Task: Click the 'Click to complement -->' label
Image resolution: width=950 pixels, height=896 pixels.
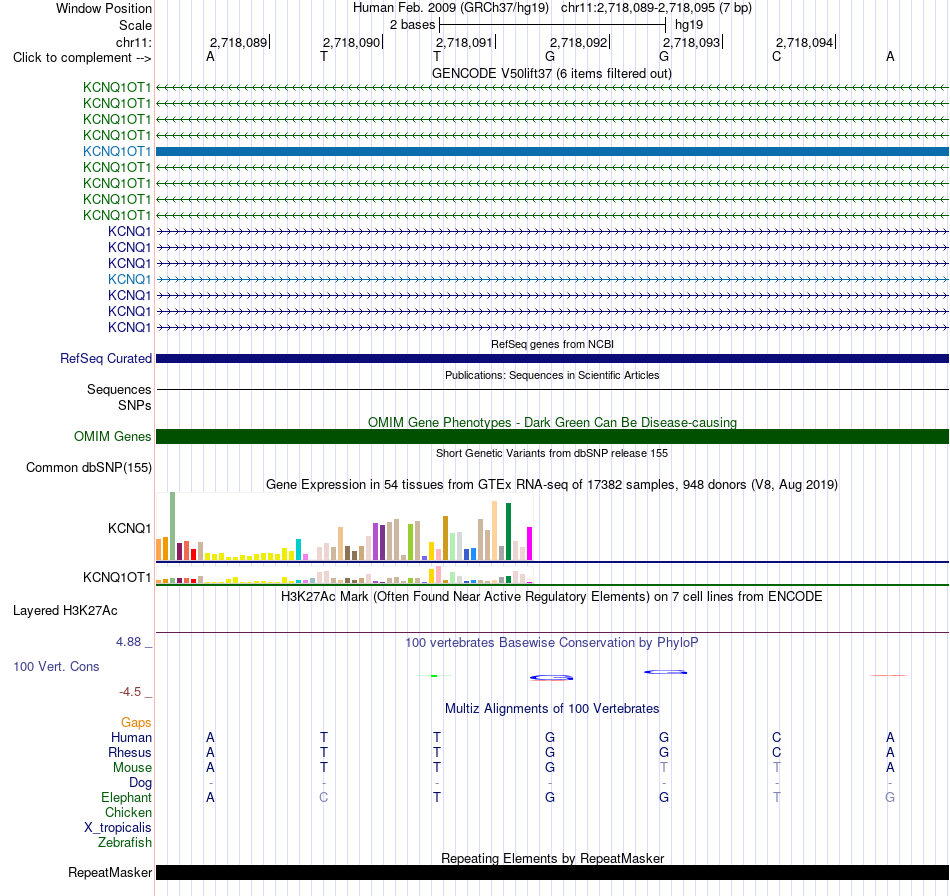Action: [82, 58]
